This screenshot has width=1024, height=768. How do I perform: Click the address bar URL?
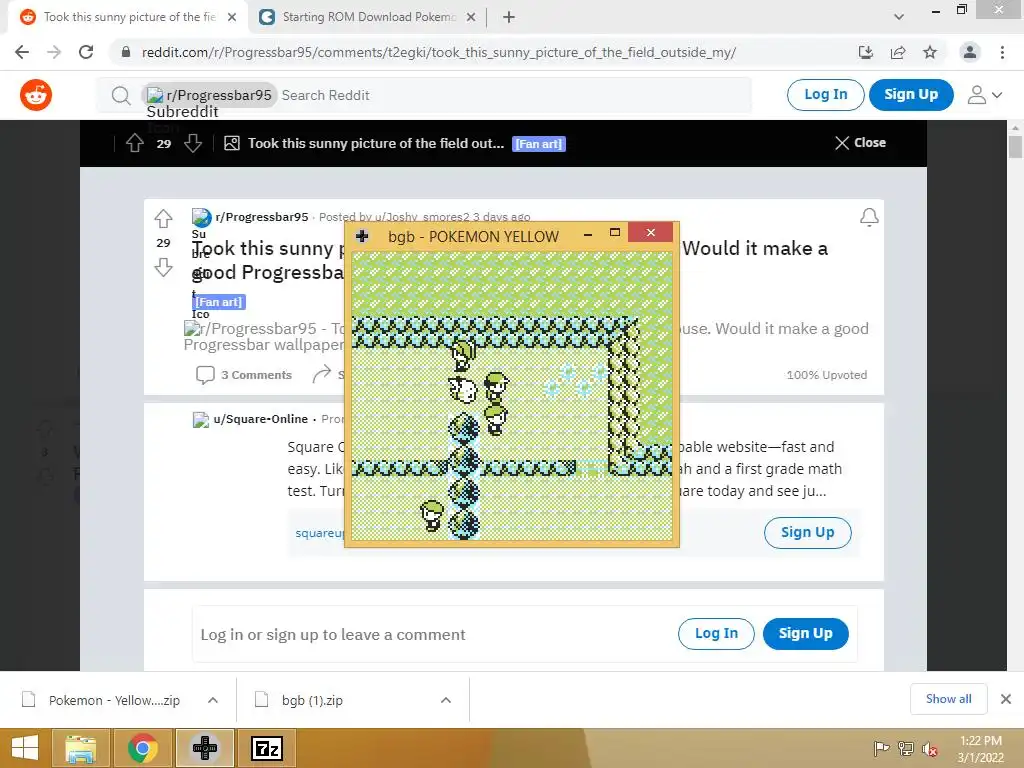tap(439, 52)
